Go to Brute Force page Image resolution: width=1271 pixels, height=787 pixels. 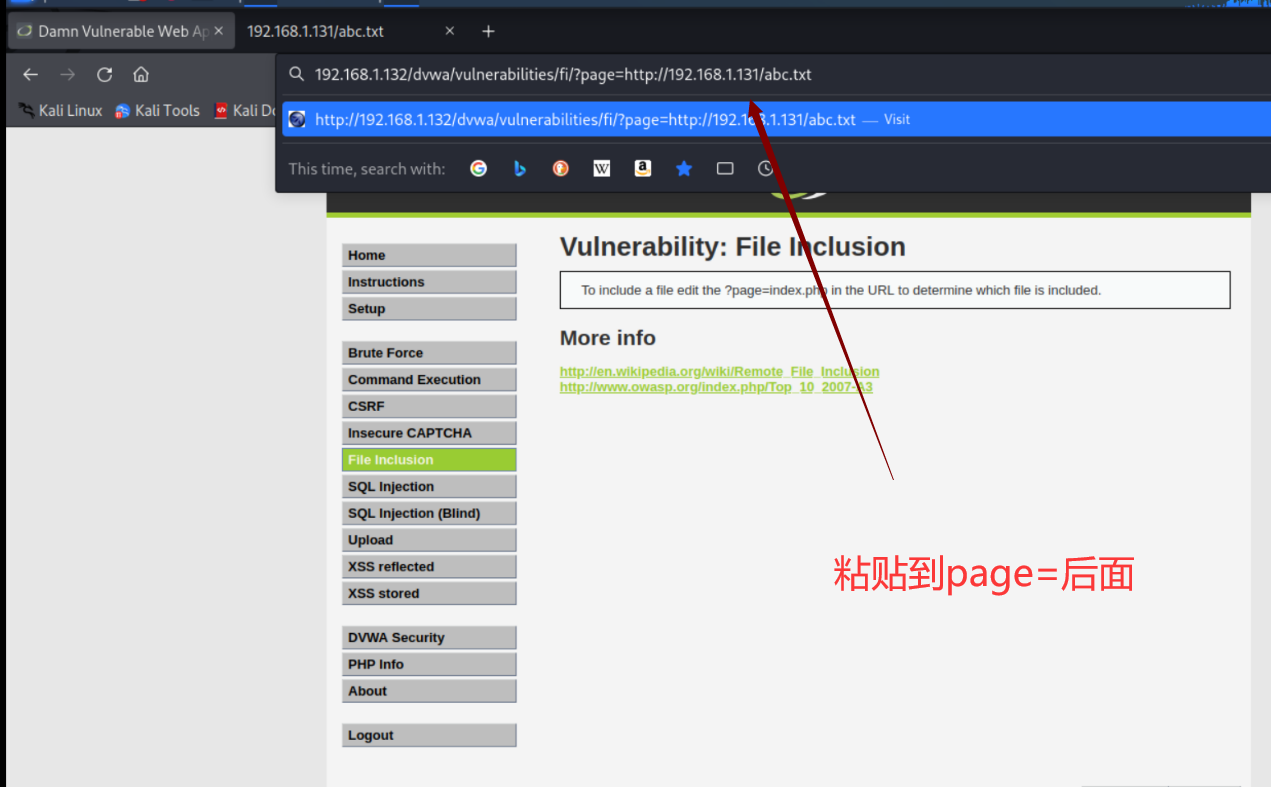(x=429, y=353)
